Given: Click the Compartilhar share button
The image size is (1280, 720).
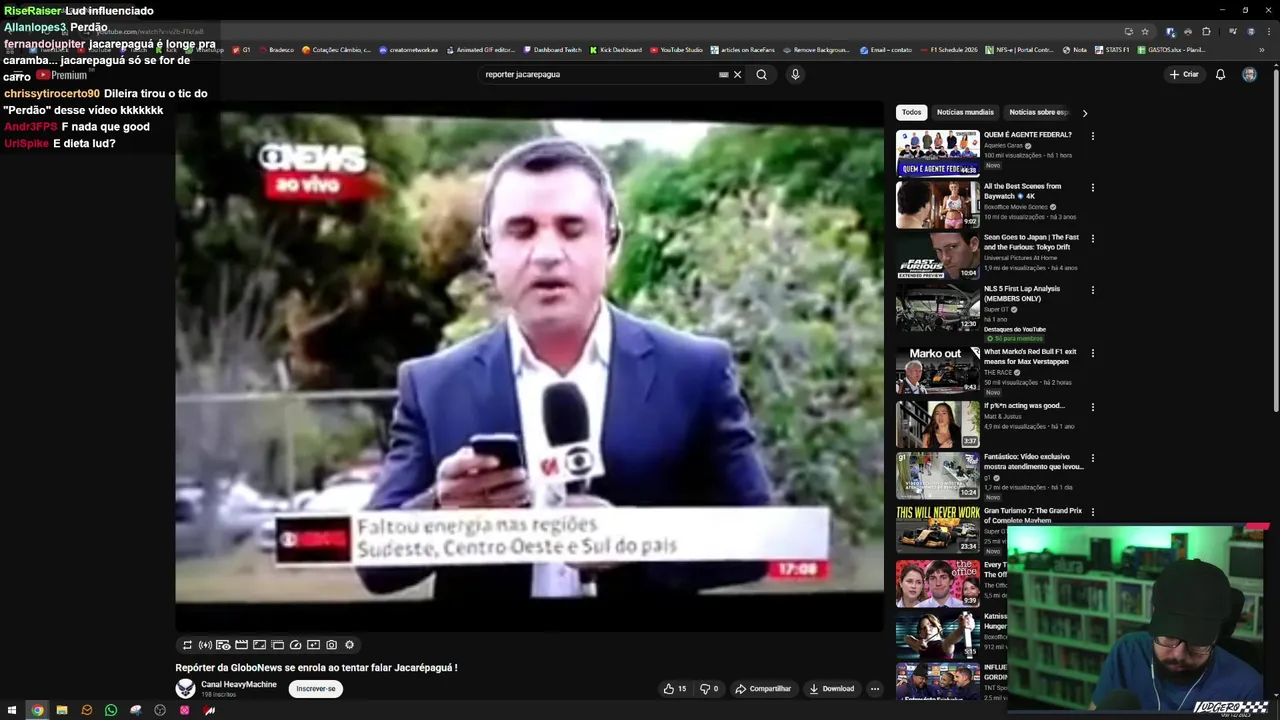Looking at the screenshot, I should (763, 688).
